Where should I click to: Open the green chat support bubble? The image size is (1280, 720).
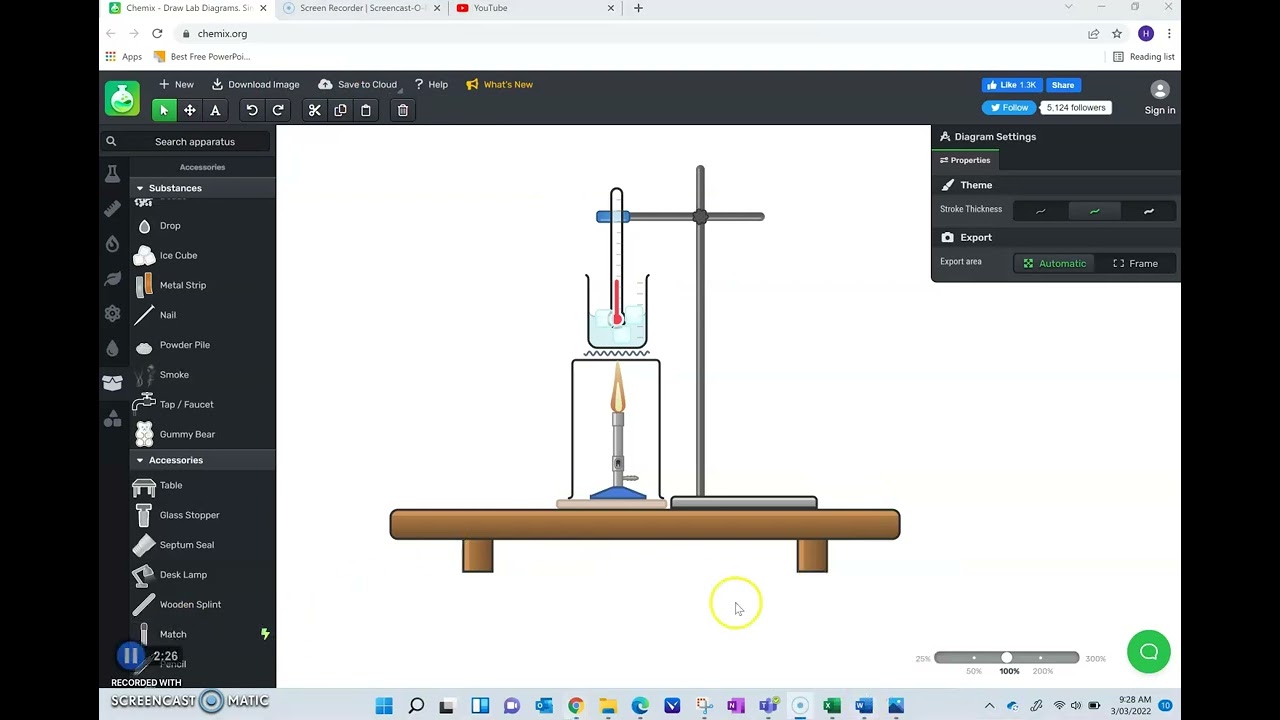pyautogui.click(x=1149, y=652)
